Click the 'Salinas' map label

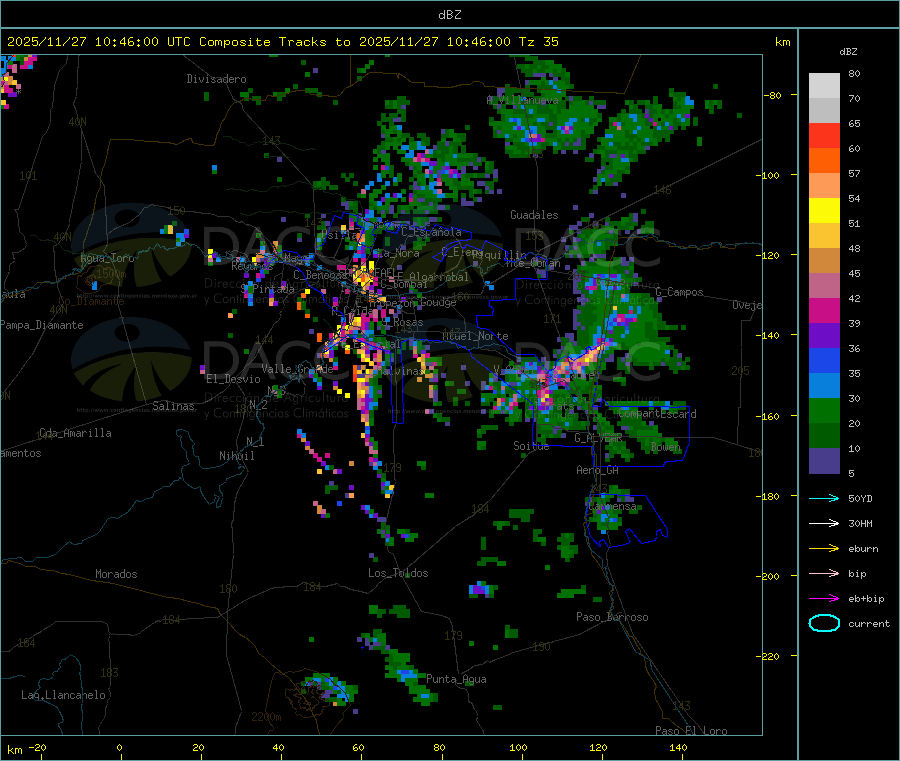coord(173,406)
